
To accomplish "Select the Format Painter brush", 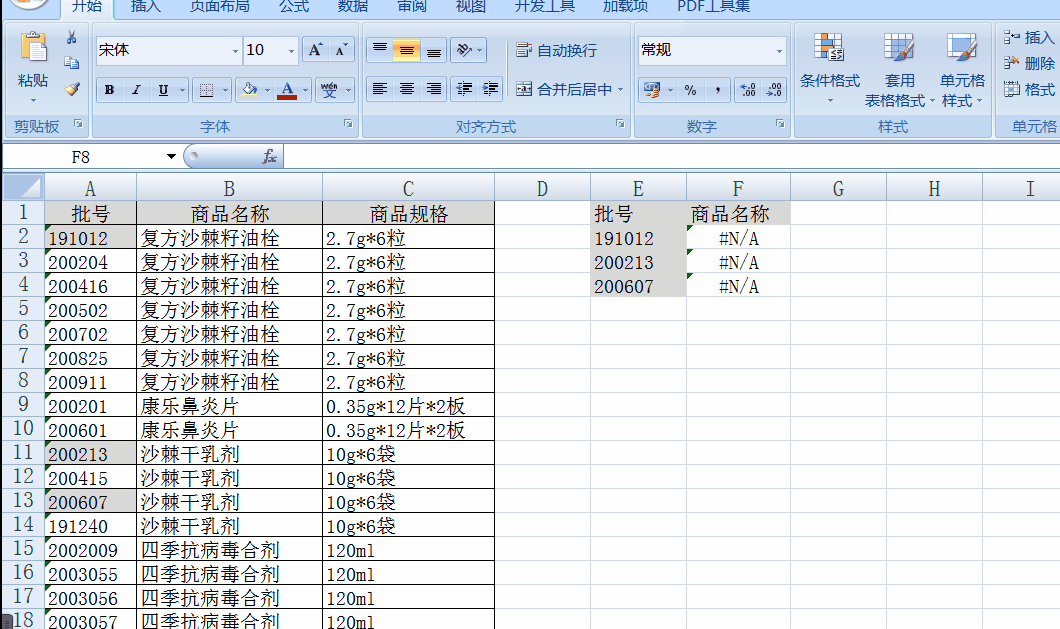I will tap(72, 89).
